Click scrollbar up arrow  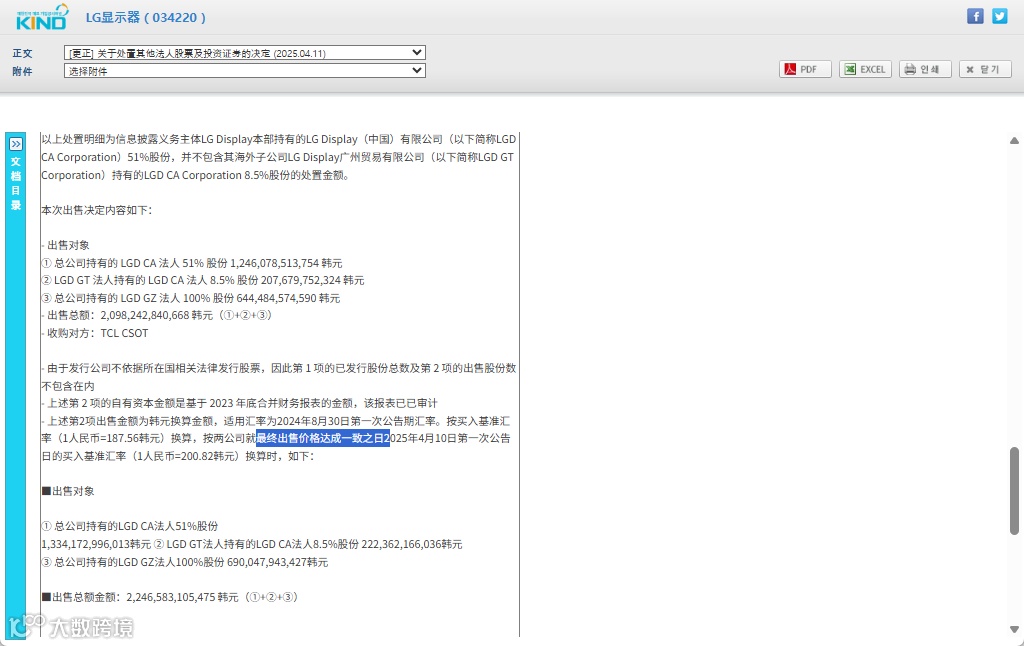pos(1014,140)
